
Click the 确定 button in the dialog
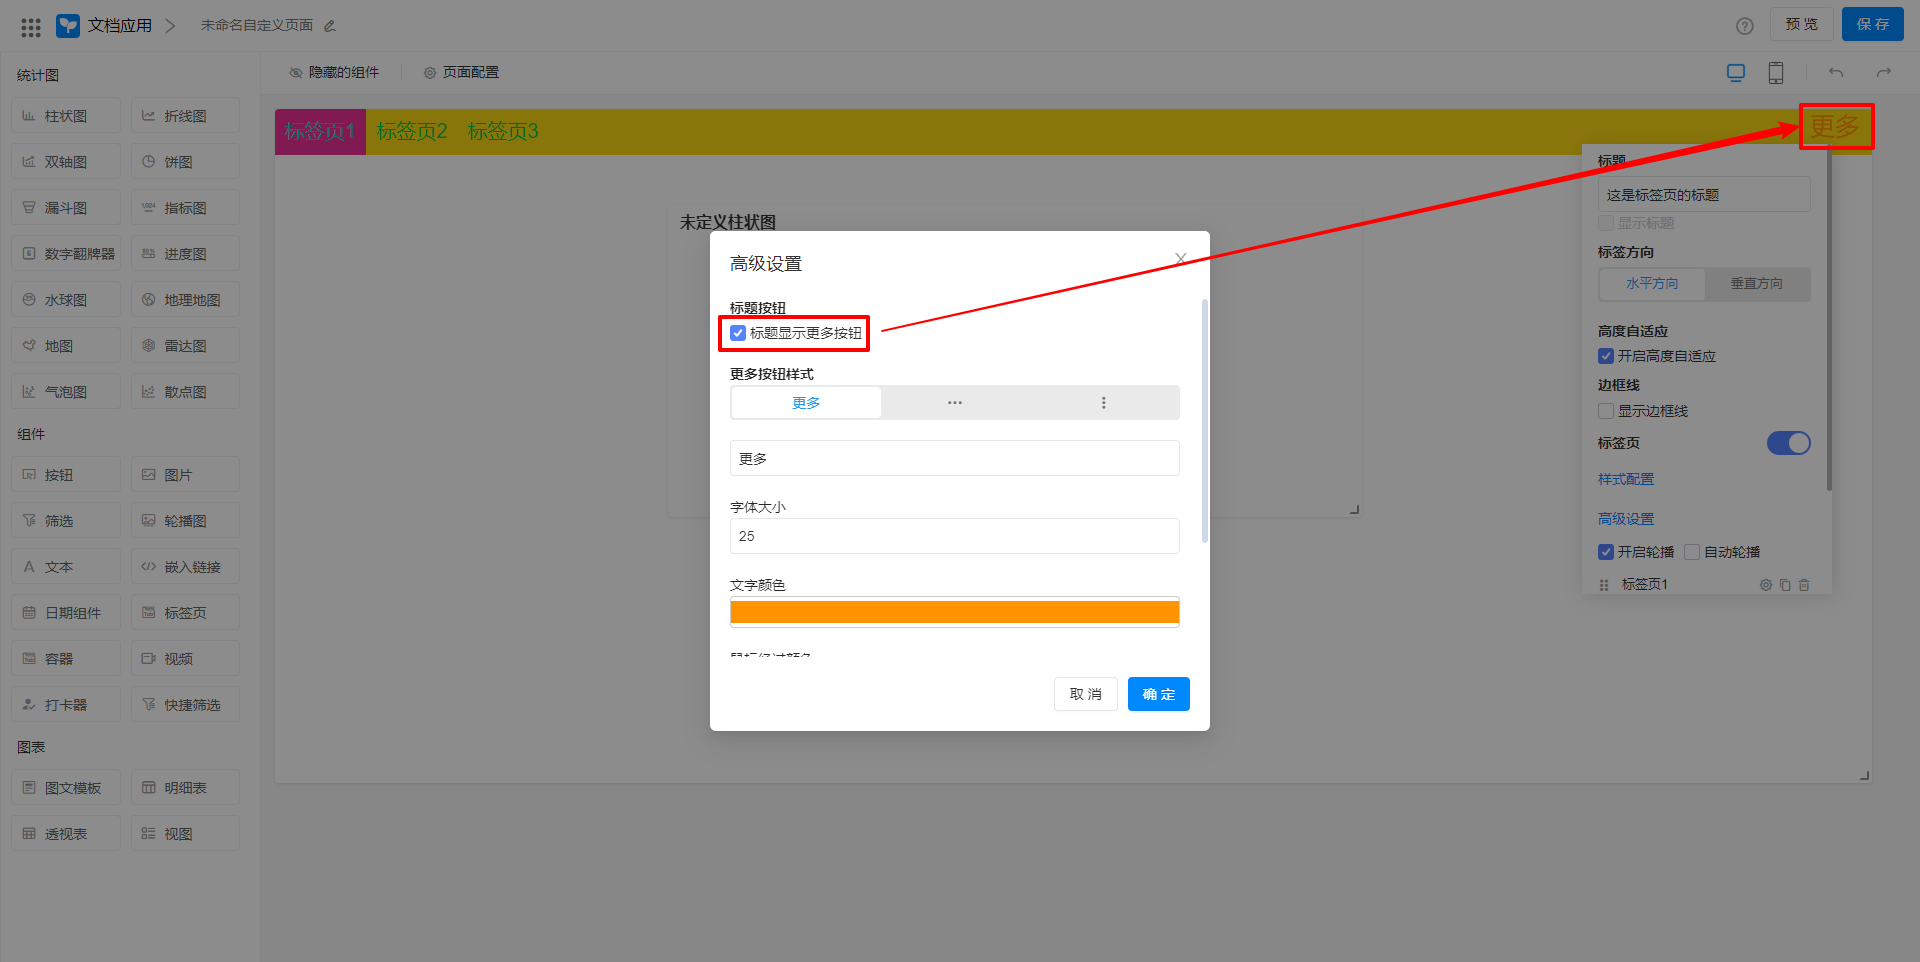tap(1158, 694)
